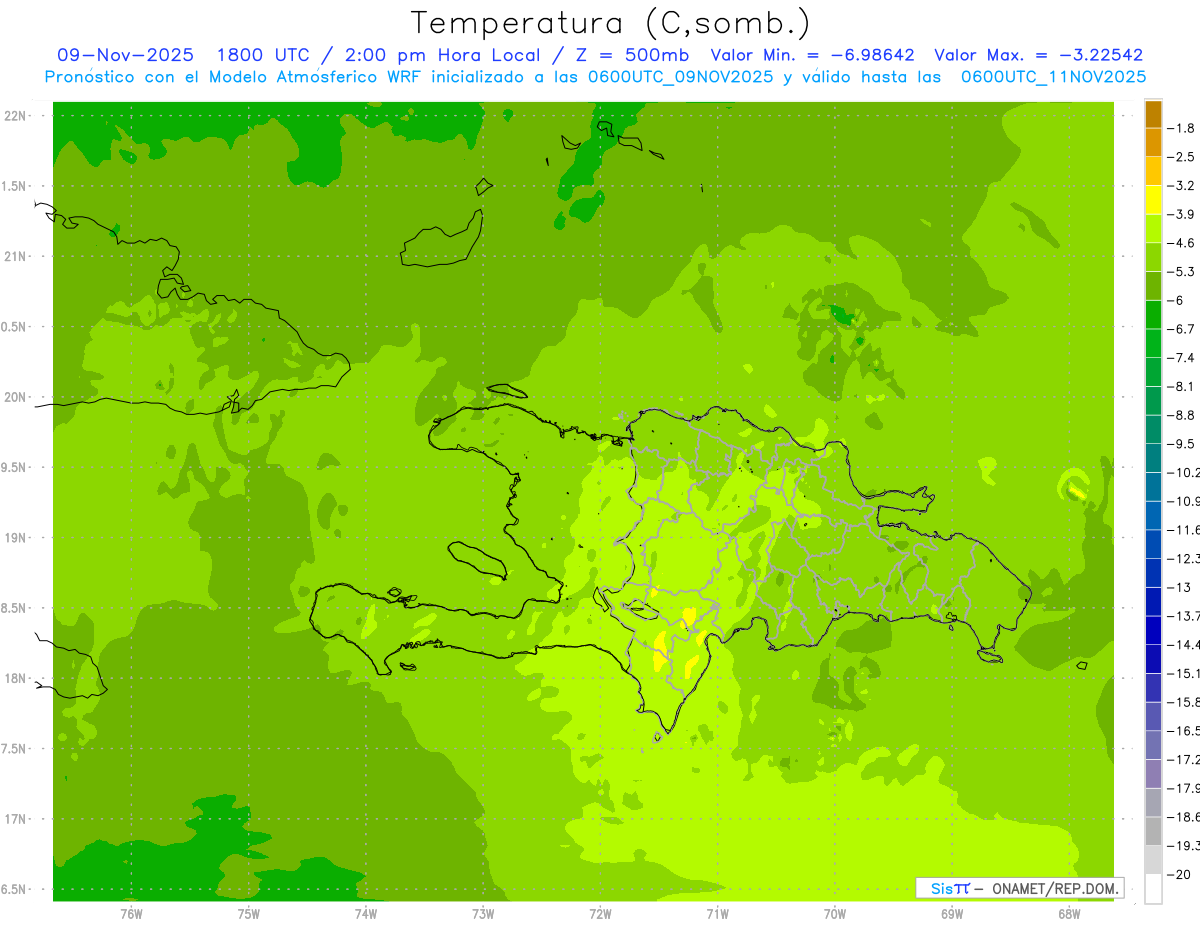Click the '17N' latitude label
Screen dimensions: 1200x927
click(x=15, y=819)
